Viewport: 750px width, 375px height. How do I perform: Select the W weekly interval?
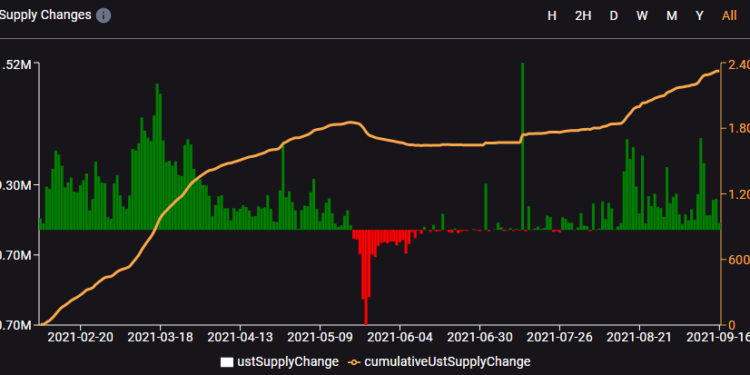pos(642,16)
